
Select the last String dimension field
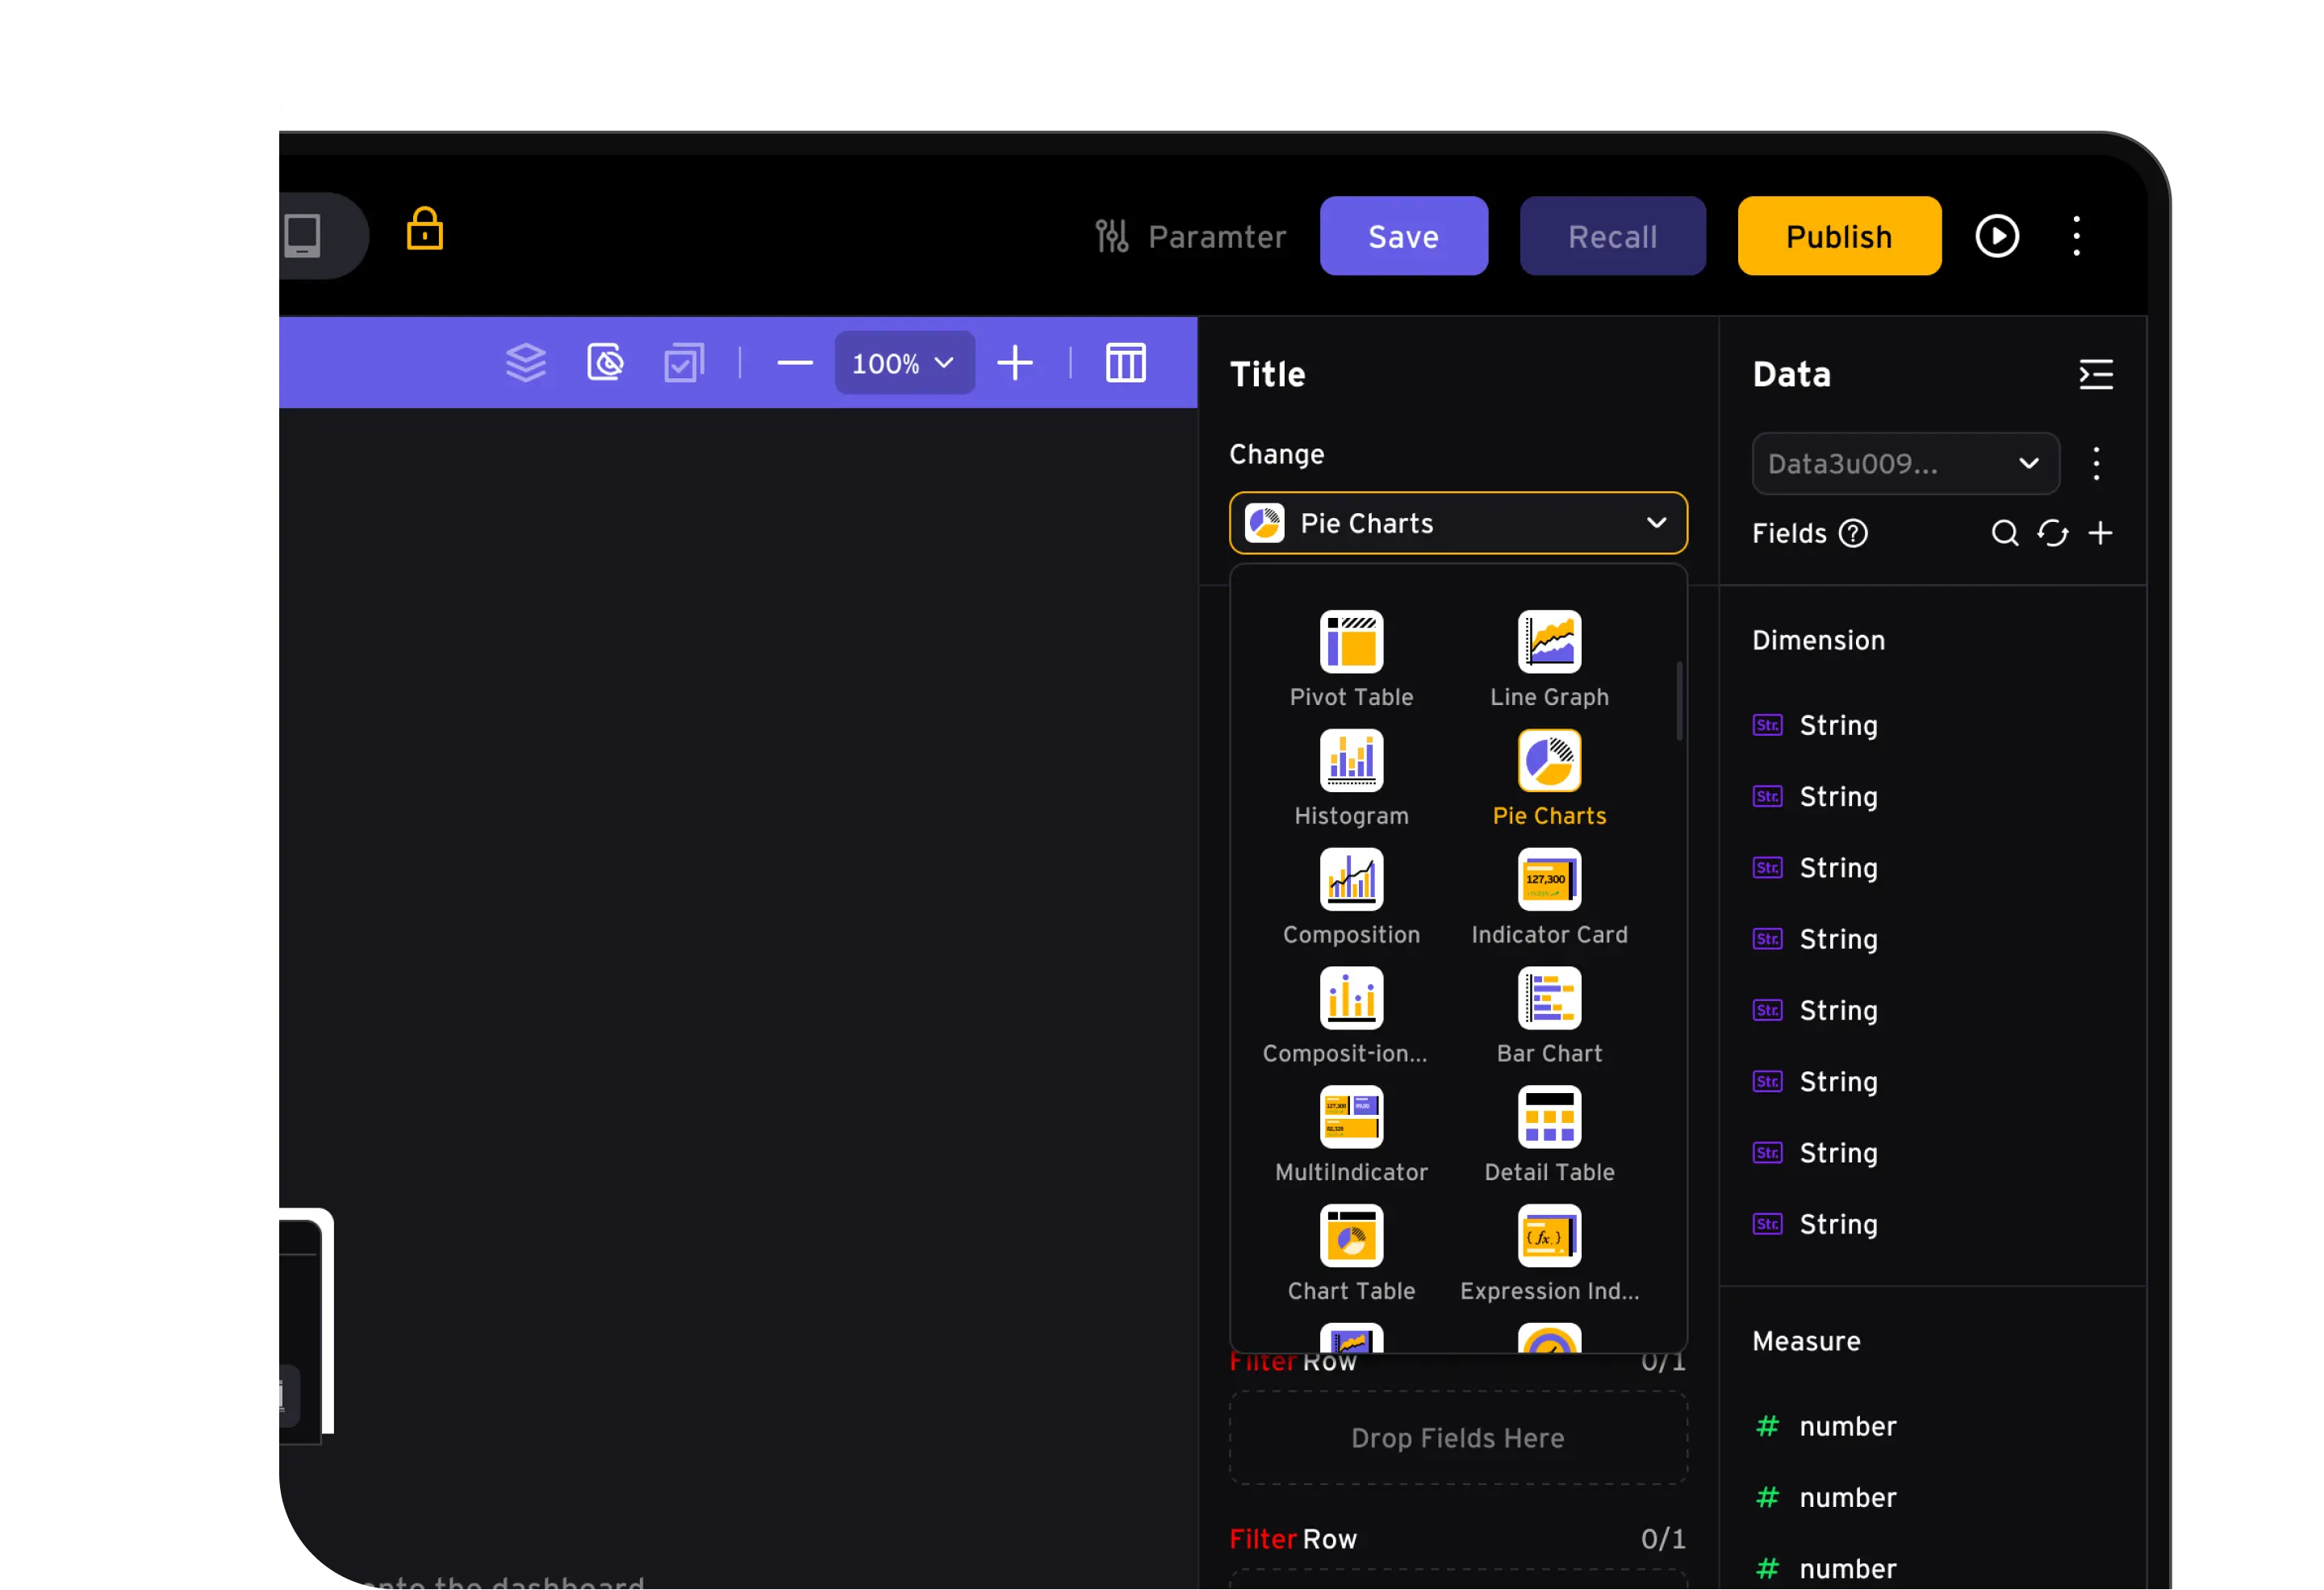point(1816,1225)
